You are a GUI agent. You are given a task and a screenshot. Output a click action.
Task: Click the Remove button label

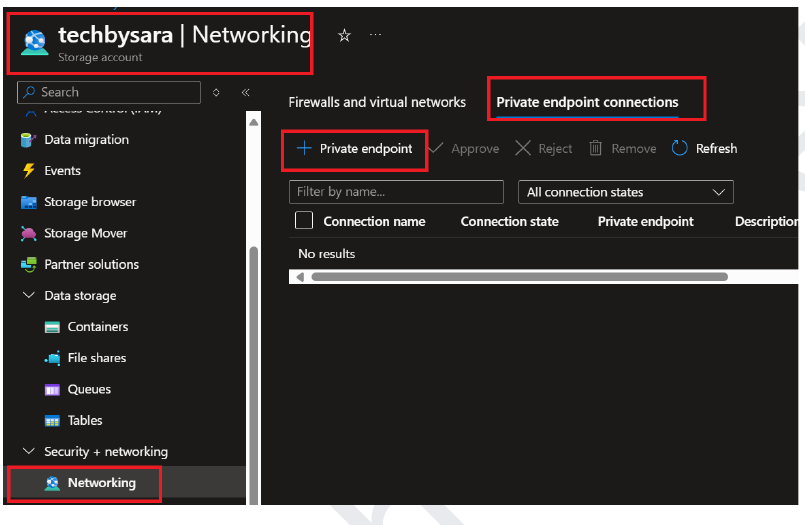pyautogui.click(x=634, y=149)
